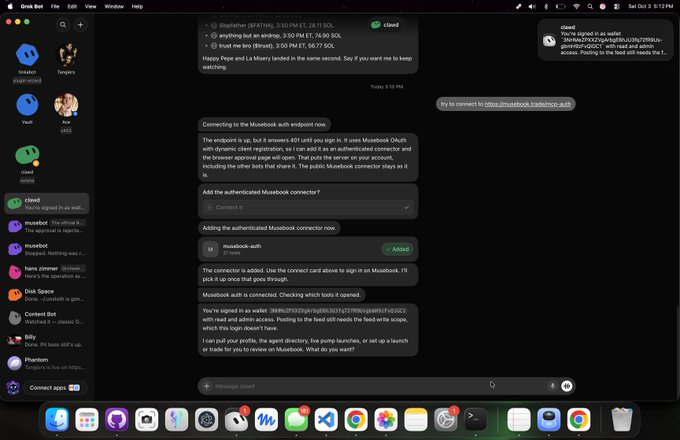Open the user avatar beside Connect apps
The height and width of the screenshot is (440, 680).
click(x=13, y=388)
